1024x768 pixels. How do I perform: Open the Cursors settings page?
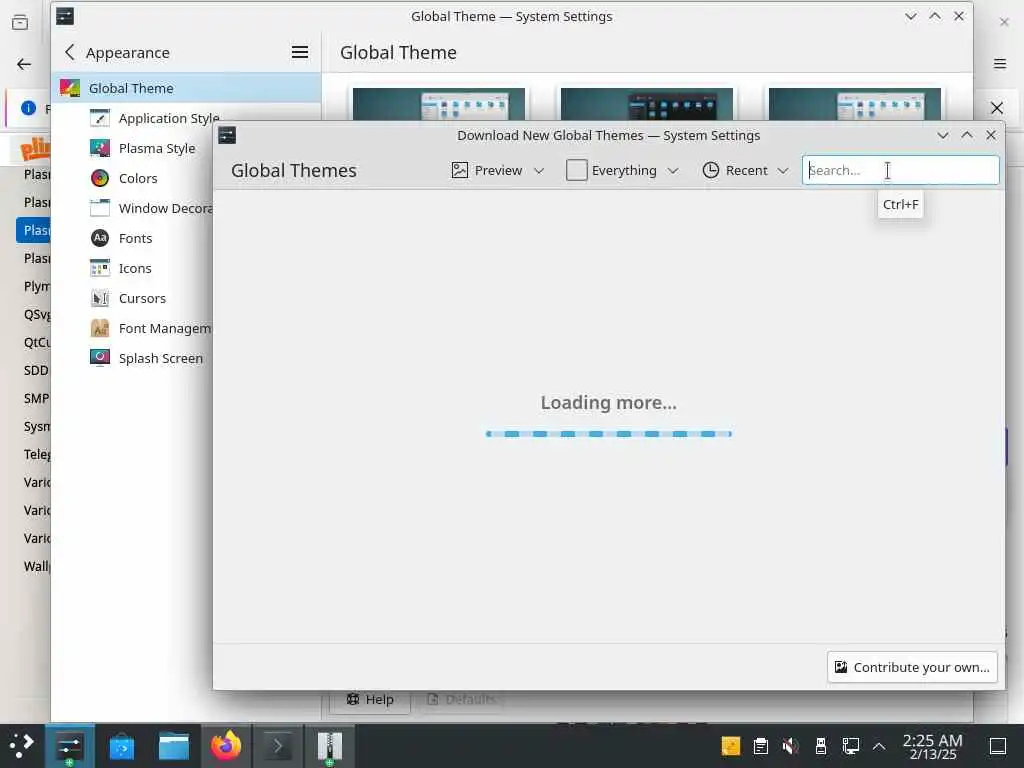142,298
